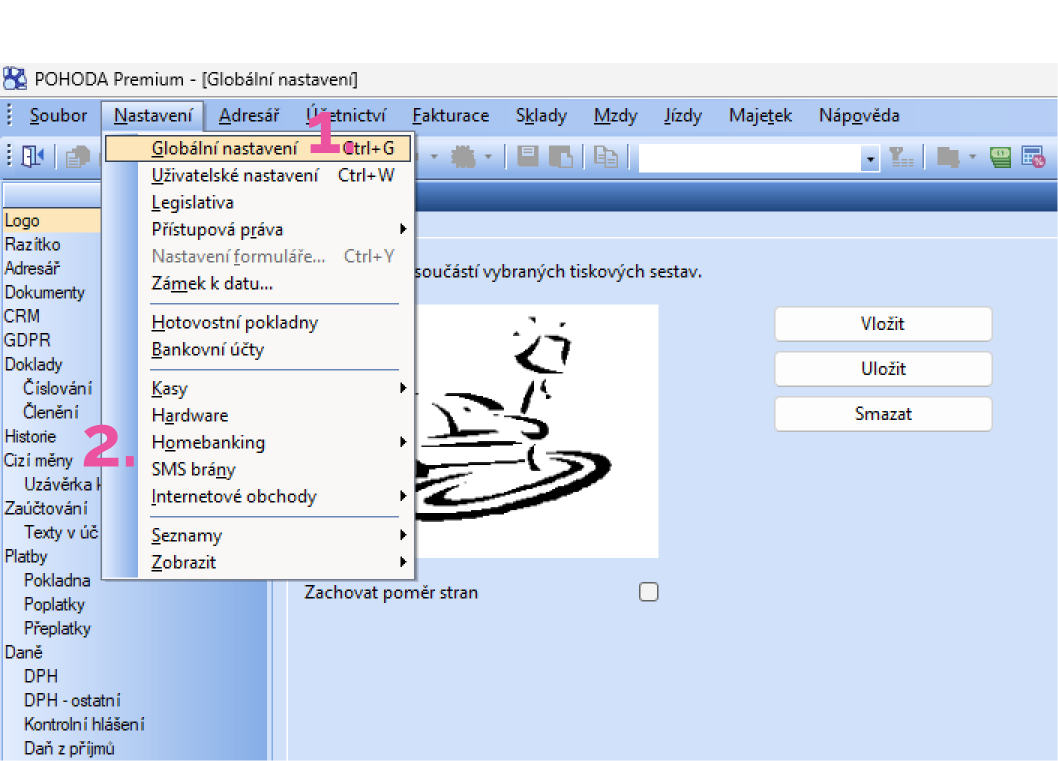Expand the Homebanking submenu
Viewport: 1058px width, 761px height.
pos(403,442)
